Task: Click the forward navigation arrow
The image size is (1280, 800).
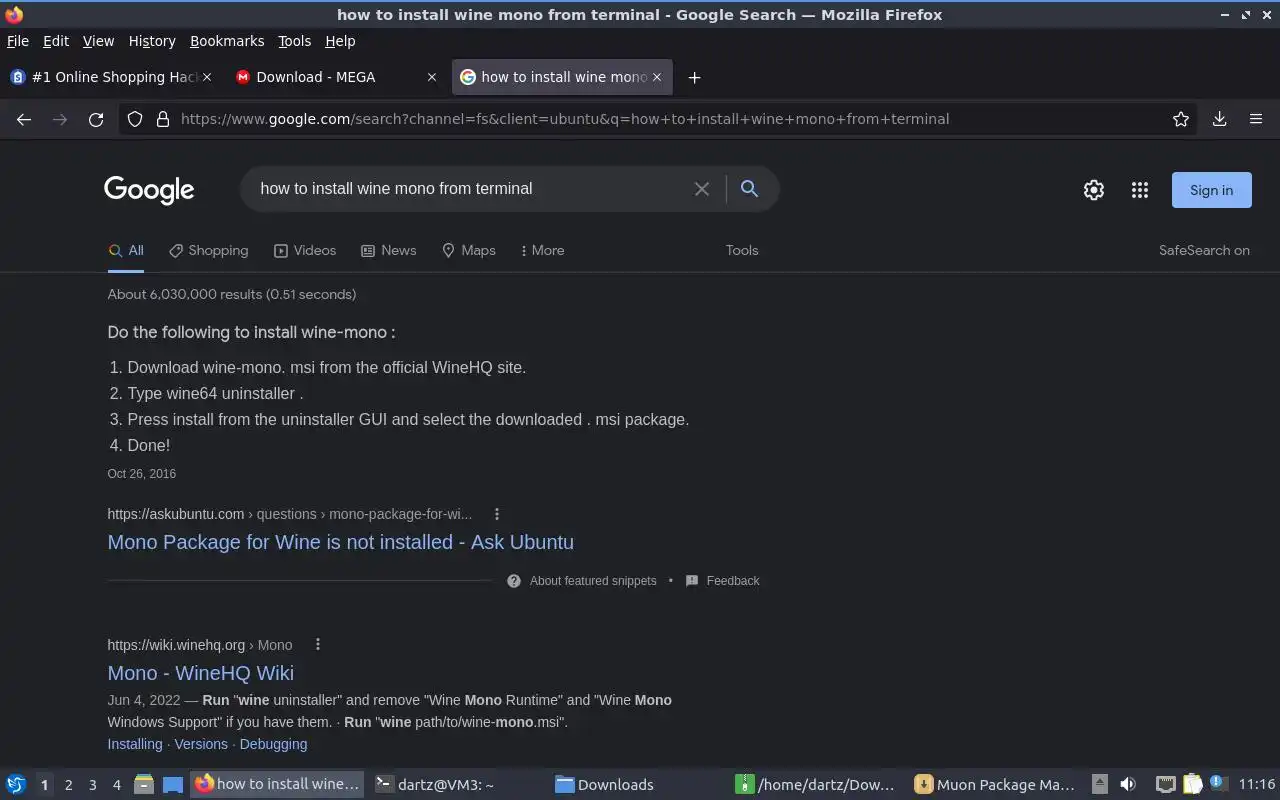Action: click(x=60, y=119)
